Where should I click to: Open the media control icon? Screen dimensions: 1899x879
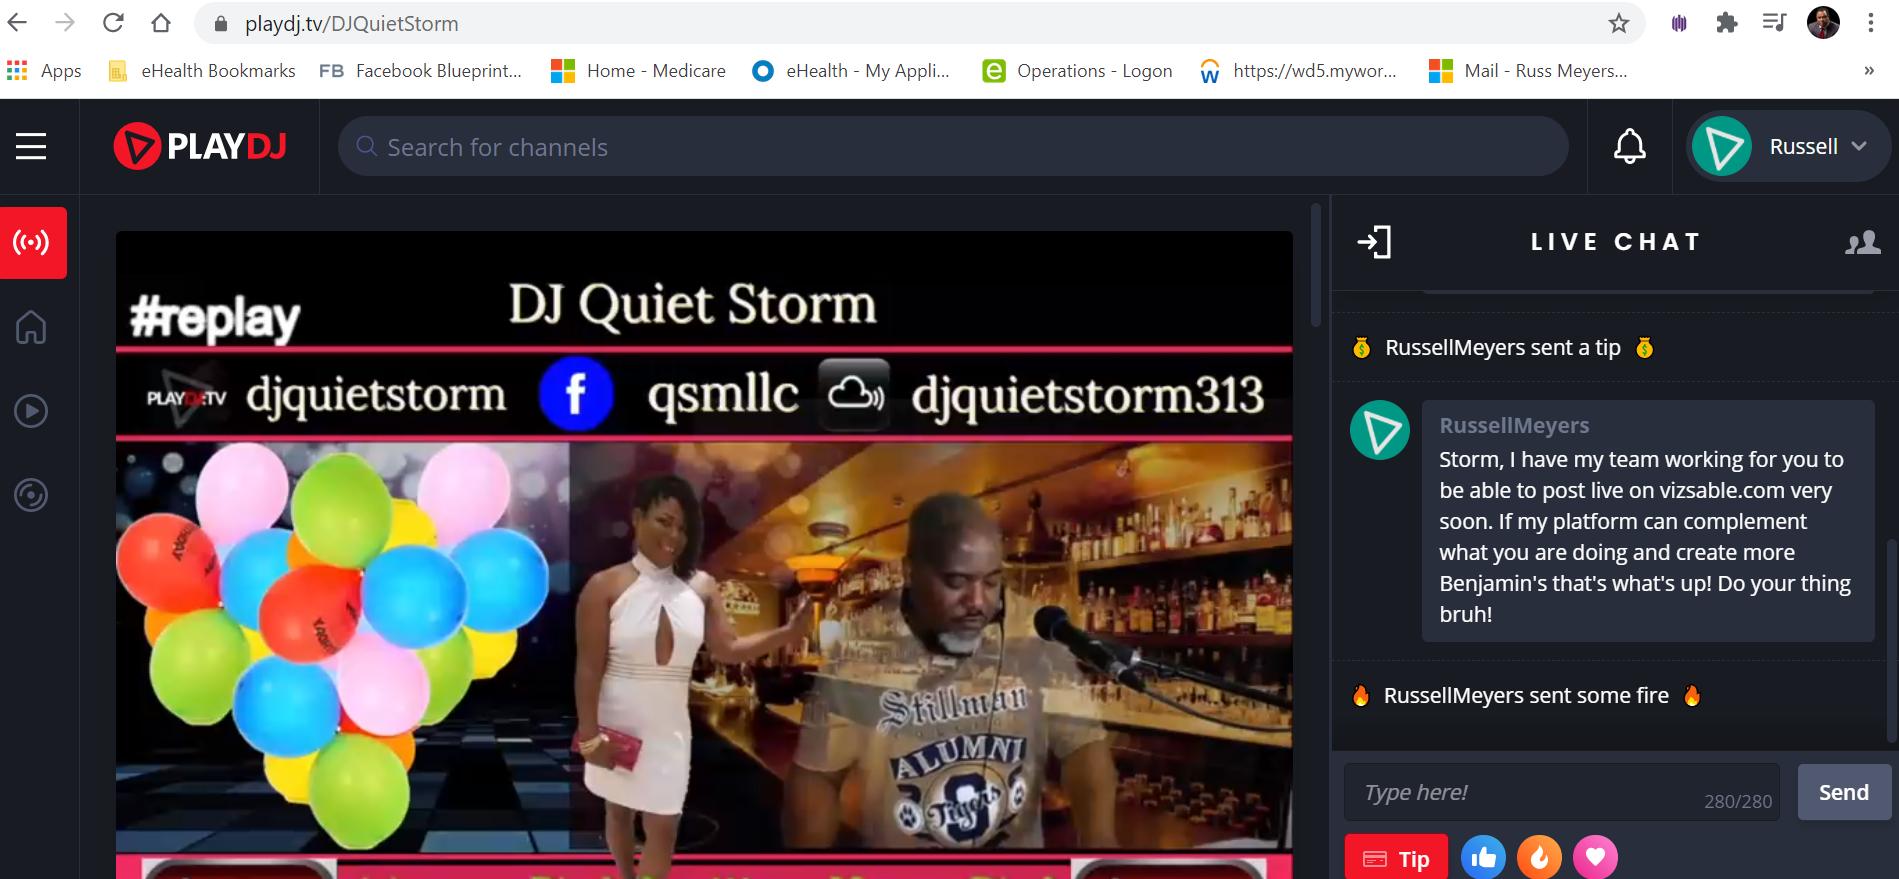(x=1775, y=22)
